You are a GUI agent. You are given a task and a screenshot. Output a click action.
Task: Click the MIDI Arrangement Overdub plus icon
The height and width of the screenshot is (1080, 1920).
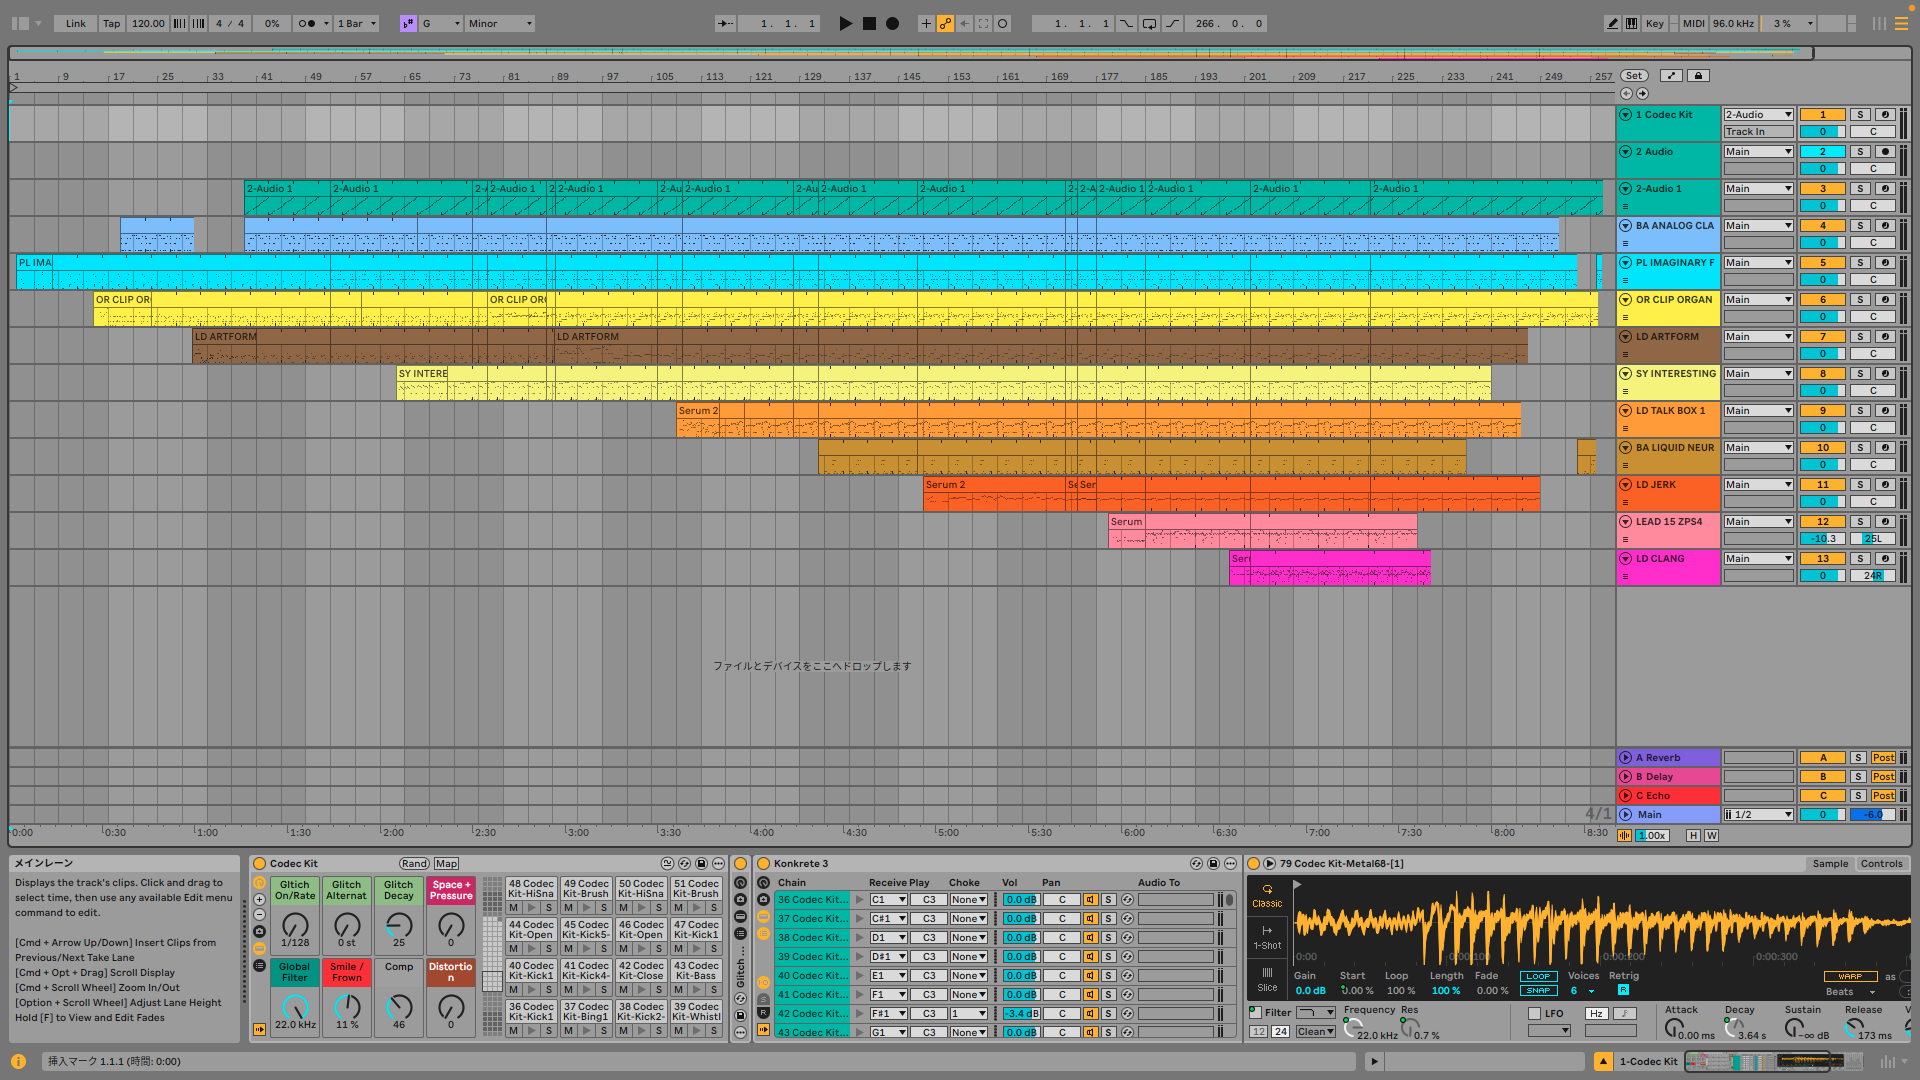[926, 23]
